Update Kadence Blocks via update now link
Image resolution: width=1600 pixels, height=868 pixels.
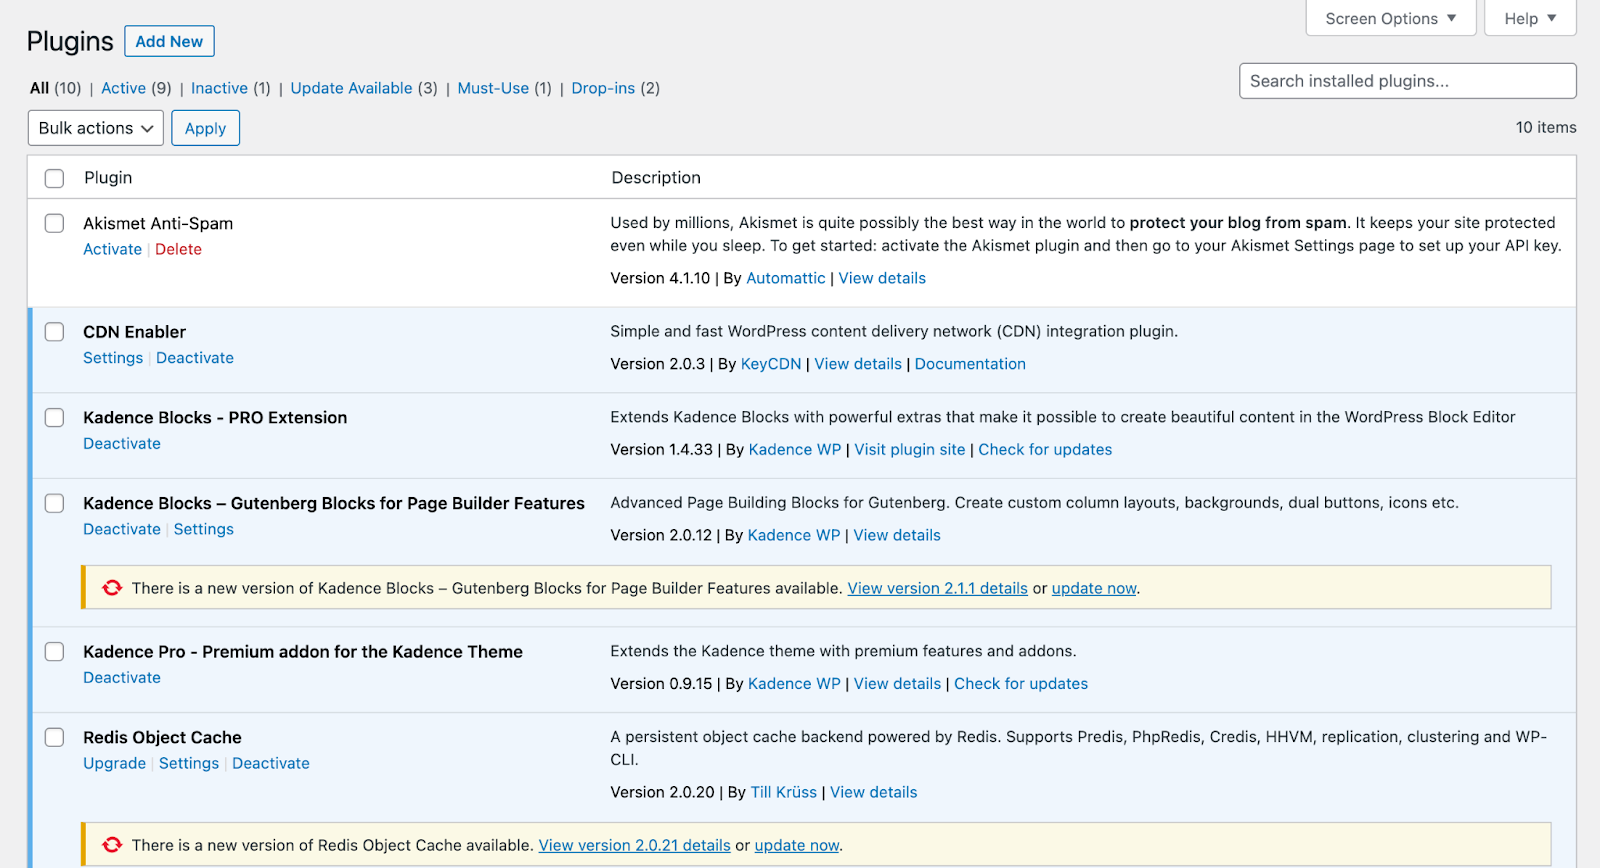click(x=1094, y=589)
